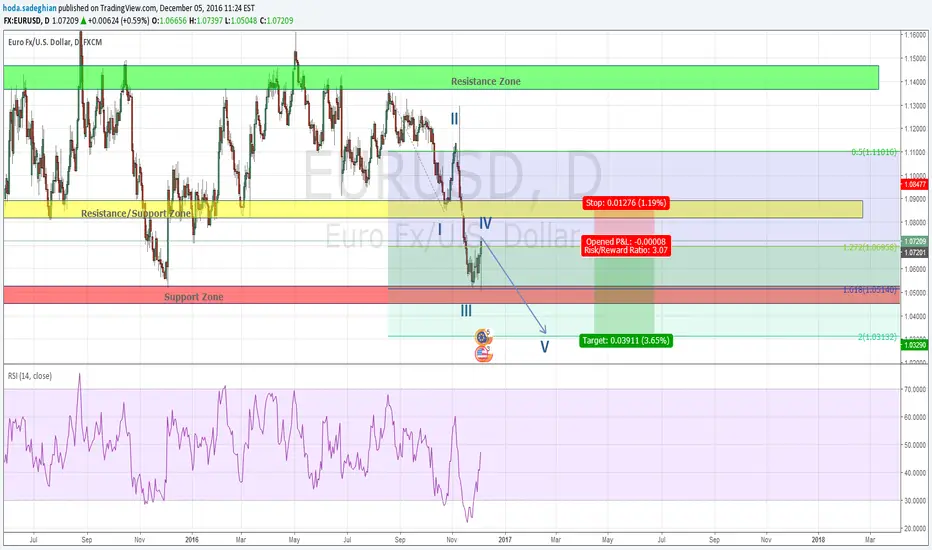Click the RSI (14, close) indicator label
The width and height of the screenshot is (932, 550).
point(30,376)
